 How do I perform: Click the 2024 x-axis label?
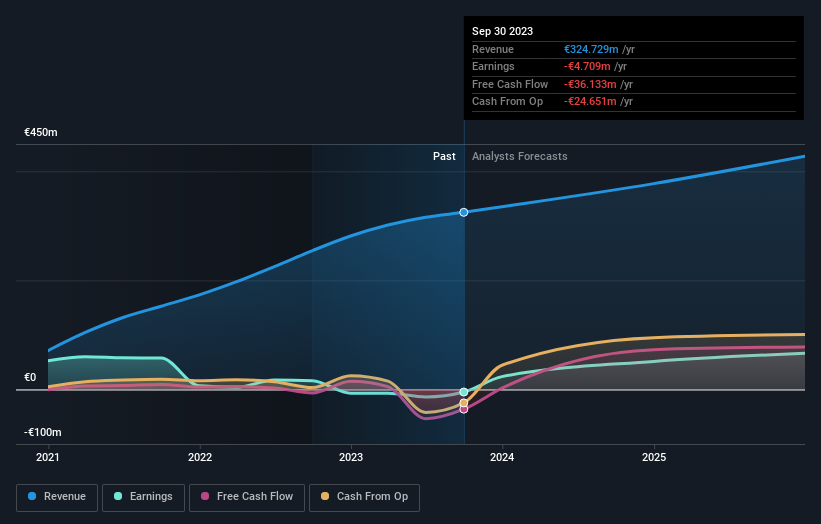(x=502, y=458)
